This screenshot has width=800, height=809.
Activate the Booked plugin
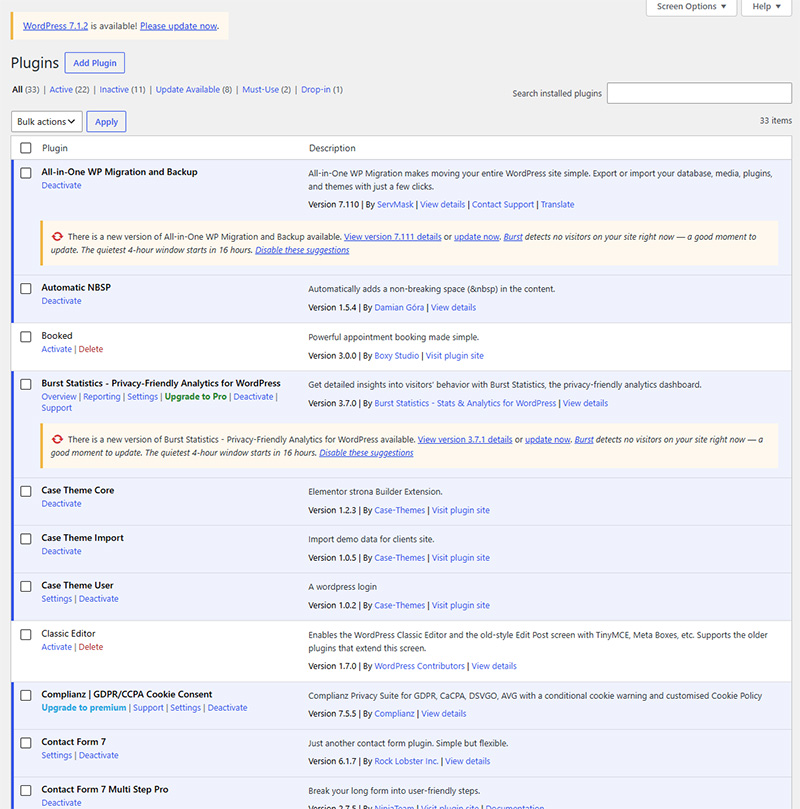click(57, 349)
